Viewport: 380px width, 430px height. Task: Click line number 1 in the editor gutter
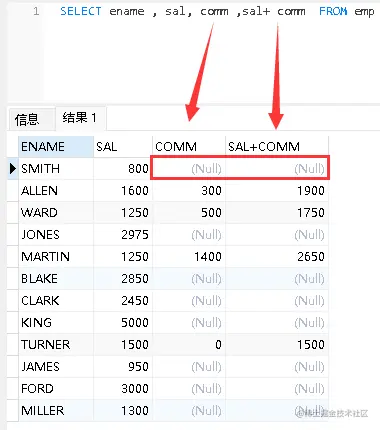pos(36,11)
